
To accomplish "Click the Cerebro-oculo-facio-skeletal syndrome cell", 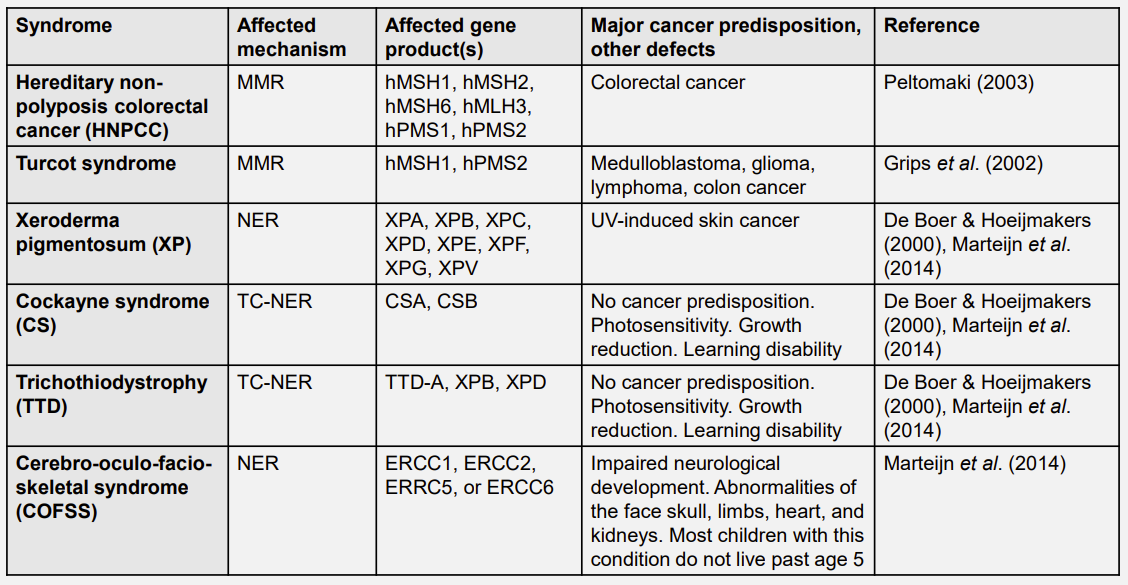I will 114,487.
